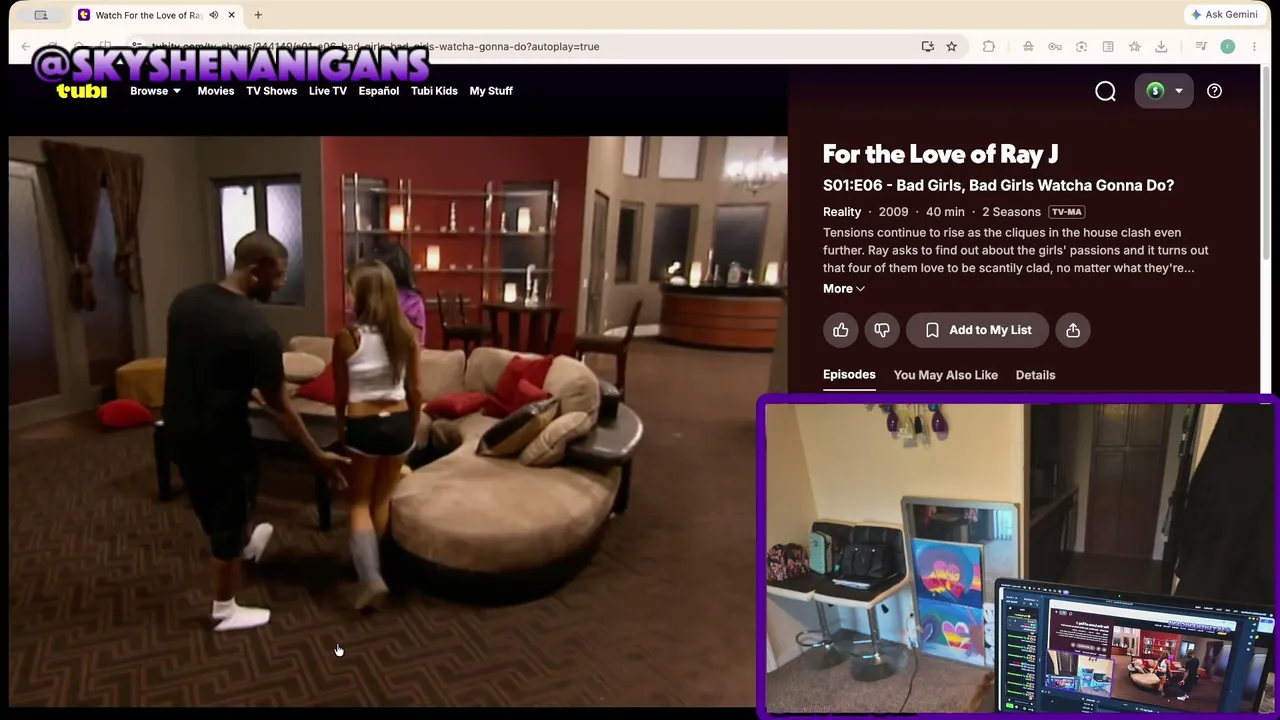Image resolution: width=1280 pixels, height=720 pixels.
Task: Click the show title For the Love of Ray J
Action: pos(940,154)
